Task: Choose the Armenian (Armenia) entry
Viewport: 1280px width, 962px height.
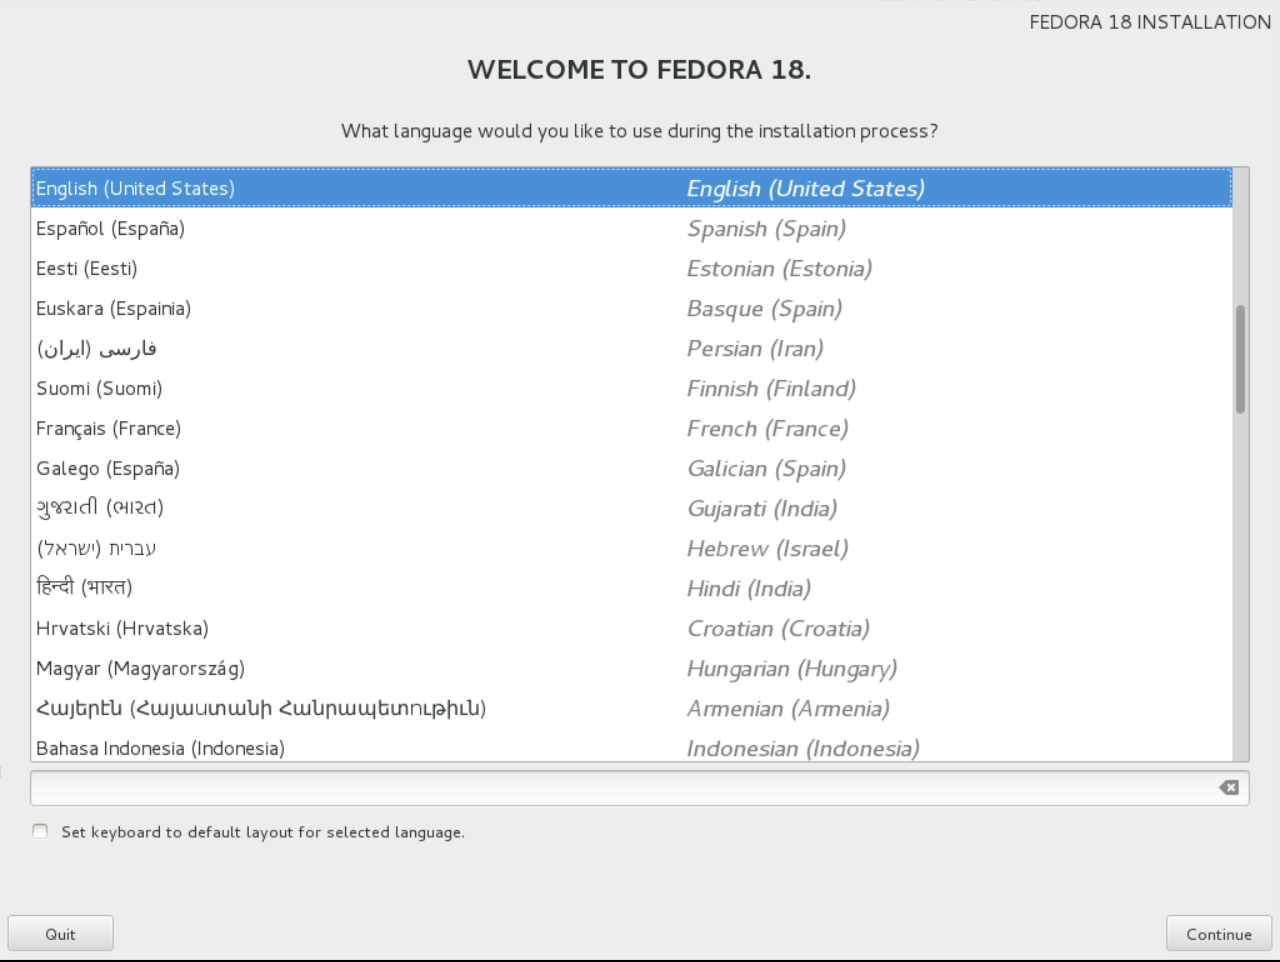Action: 632,708
